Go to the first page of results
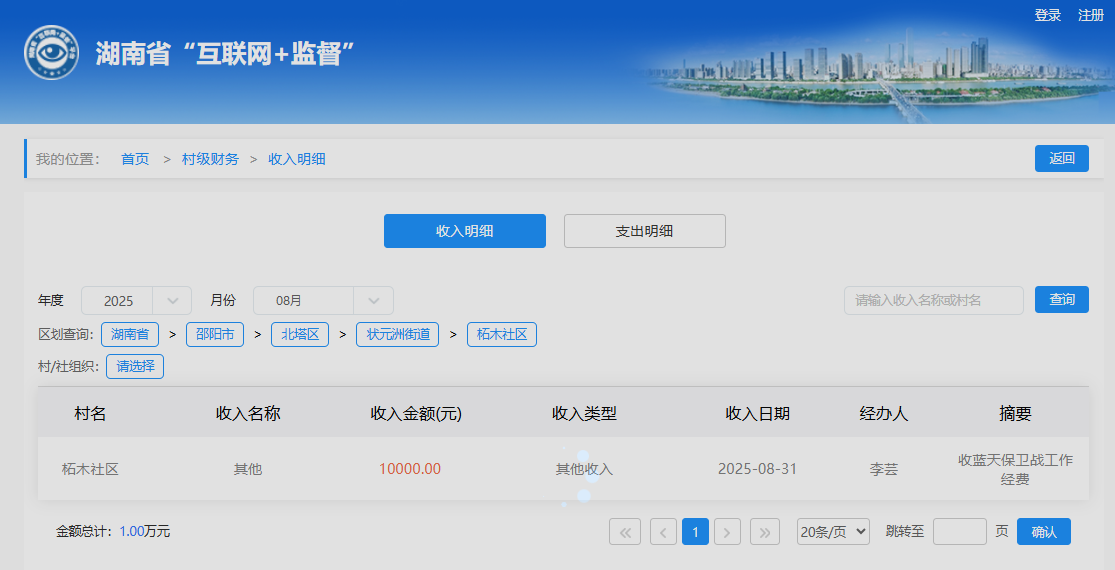1115x570 pixels. pos(625,532)
